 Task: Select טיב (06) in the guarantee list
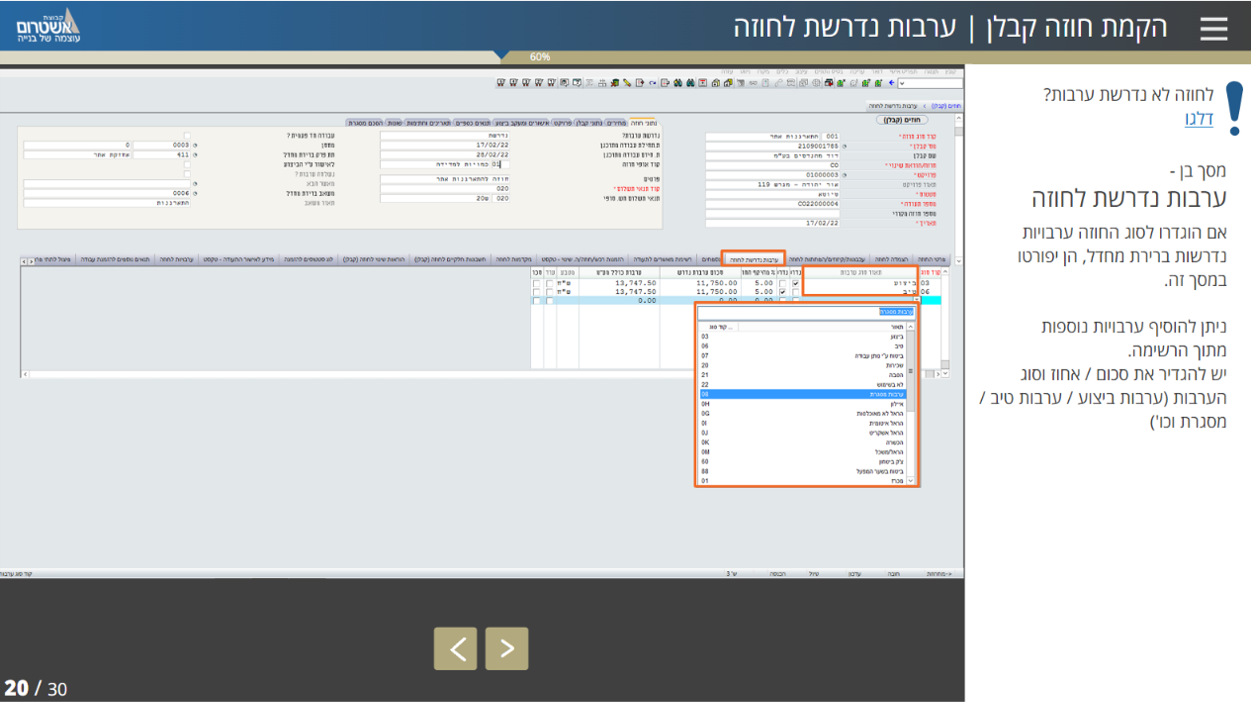tap(803, 346)
